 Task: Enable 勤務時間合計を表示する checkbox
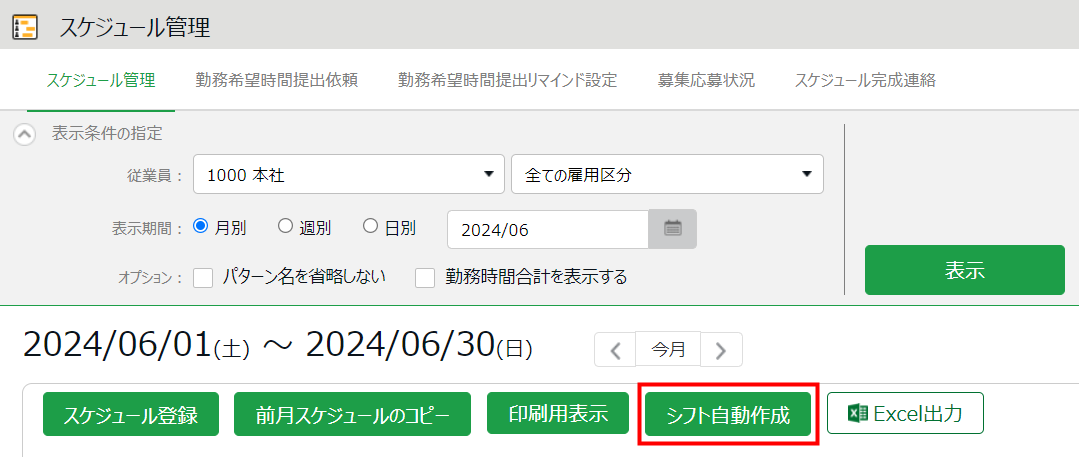click(426, 277)
